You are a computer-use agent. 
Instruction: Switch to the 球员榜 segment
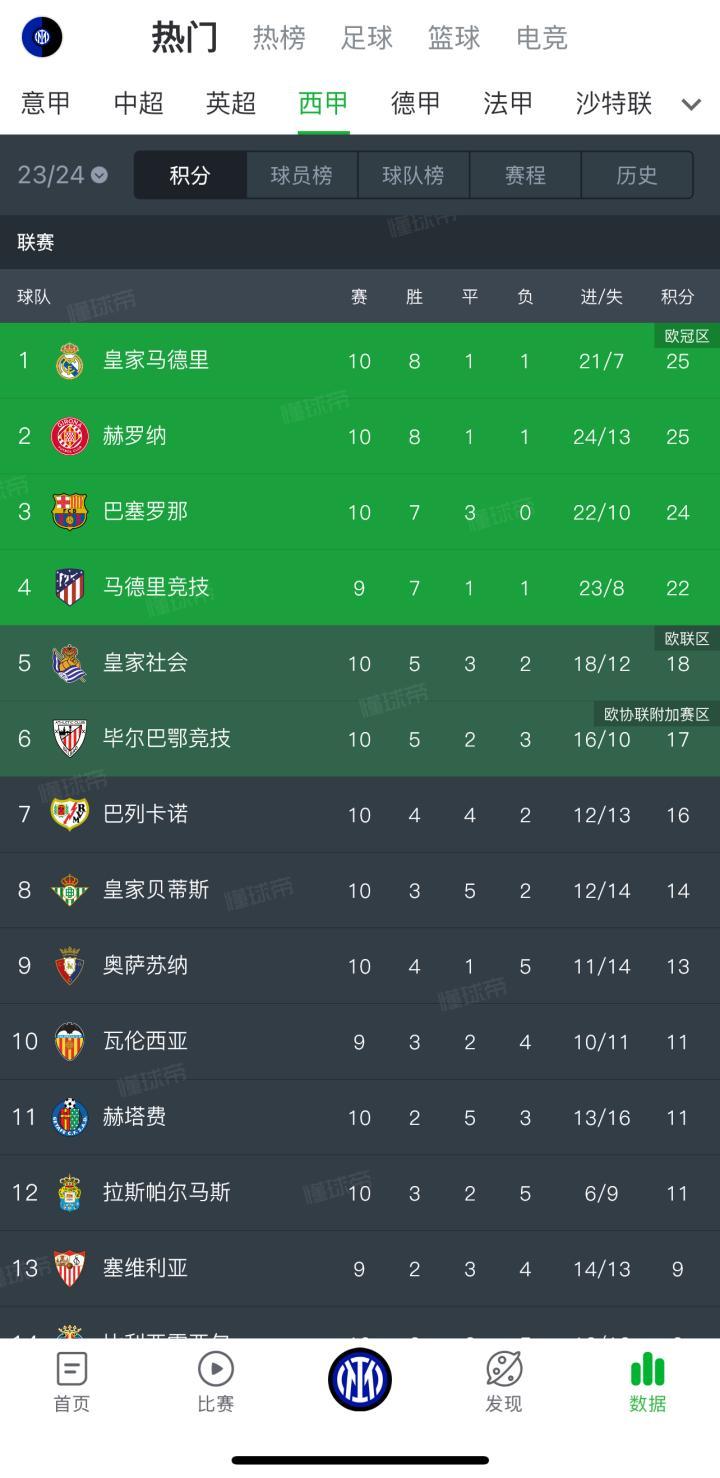pos(301,175)
